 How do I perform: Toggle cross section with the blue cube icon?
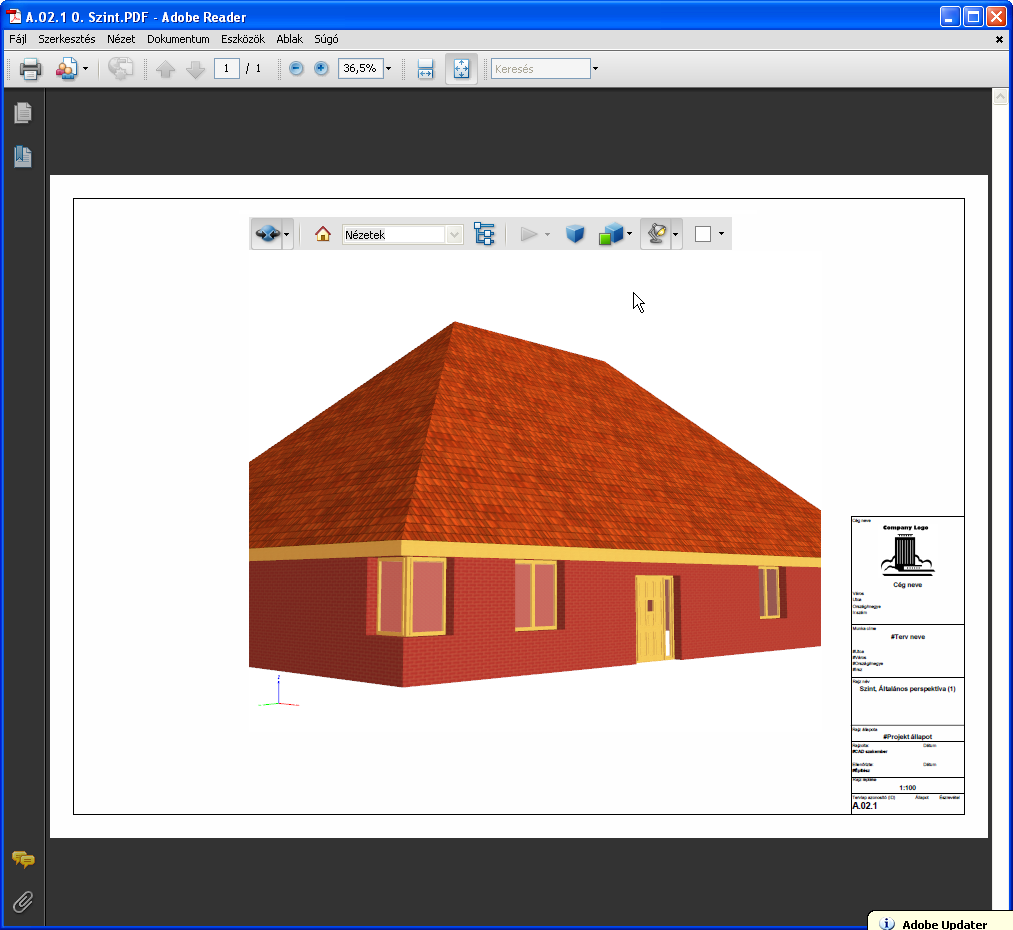pyautogui.click(x=575, y=233)
